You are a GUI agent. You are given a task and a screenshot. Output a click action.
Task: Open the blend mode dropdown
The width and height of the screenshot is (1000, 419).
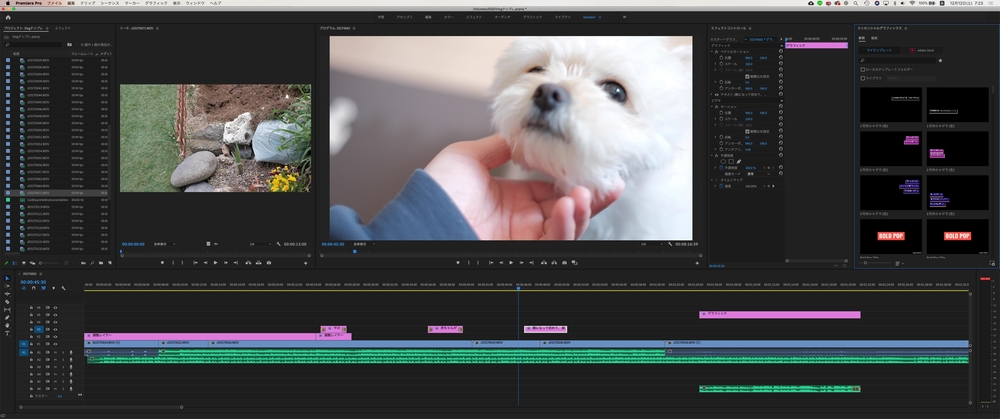[x=758, y=173]
